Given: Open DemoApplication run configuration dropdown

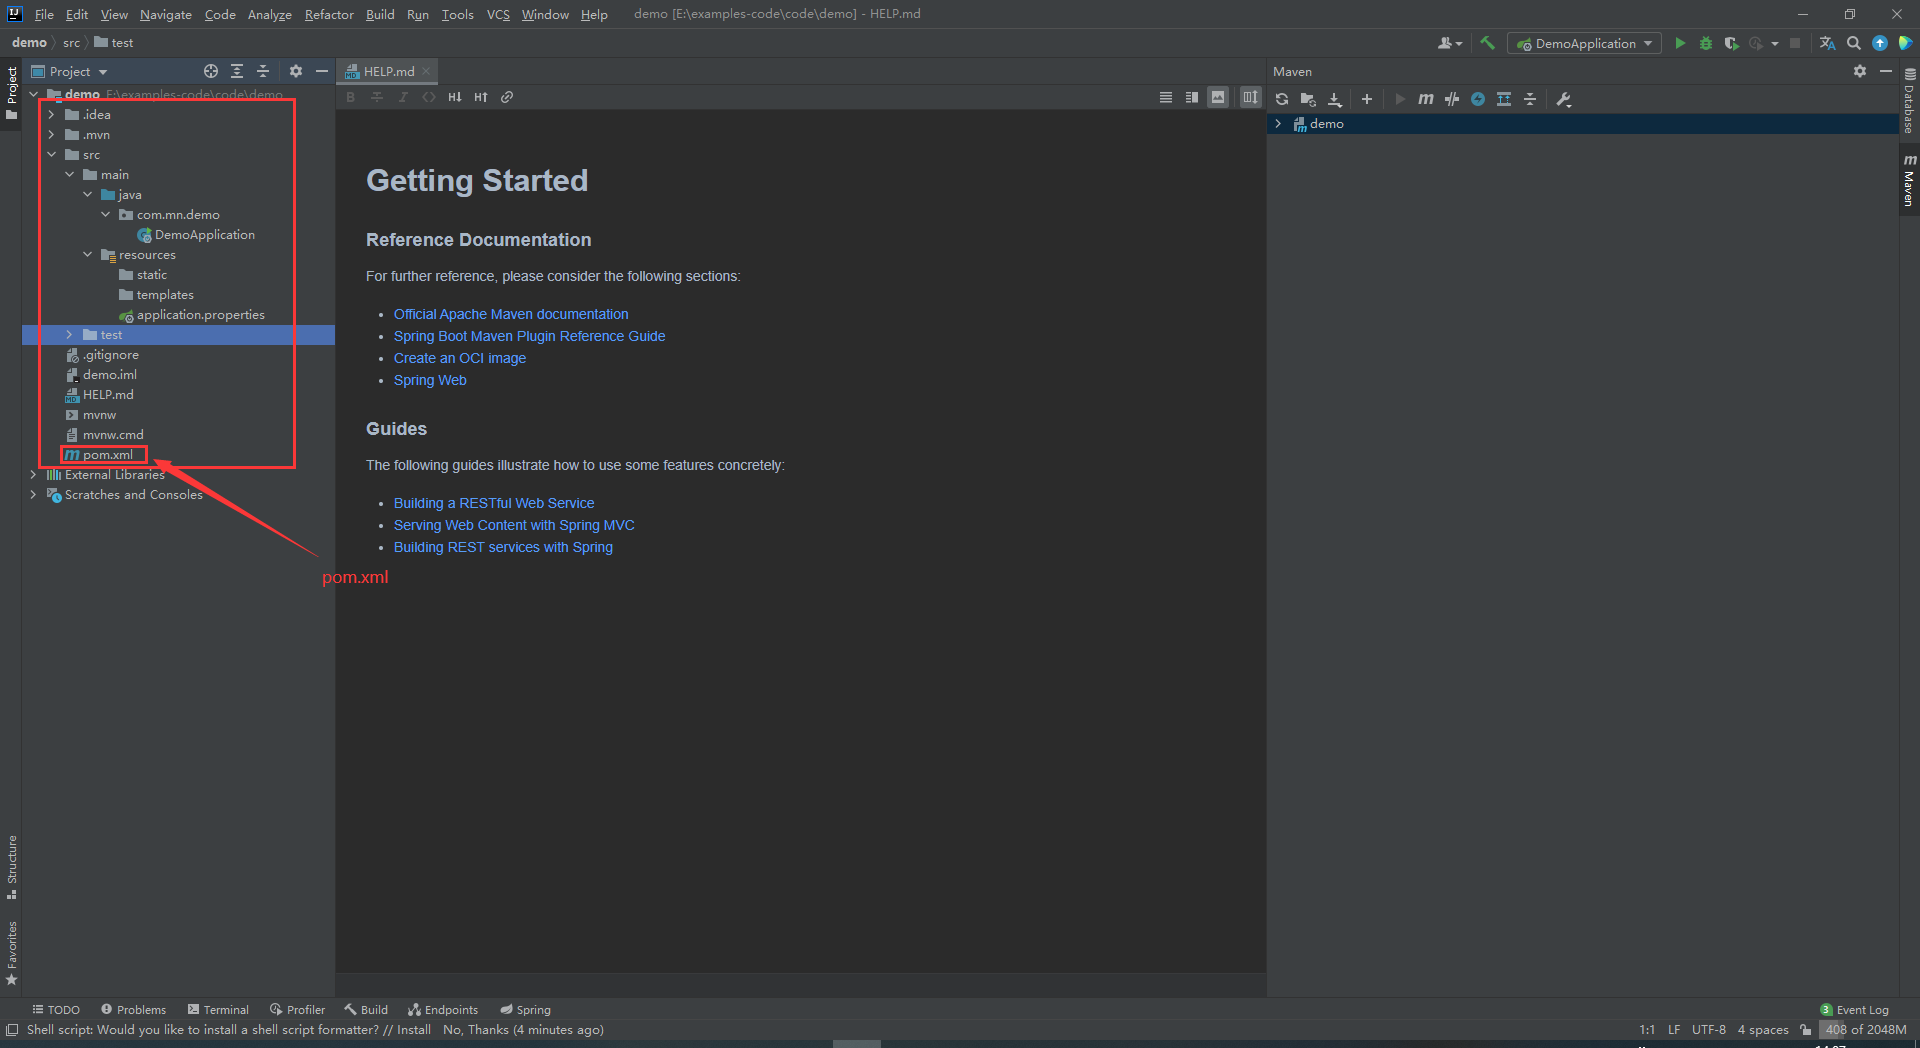Looking at the screenshot, I should [1585, 43].
